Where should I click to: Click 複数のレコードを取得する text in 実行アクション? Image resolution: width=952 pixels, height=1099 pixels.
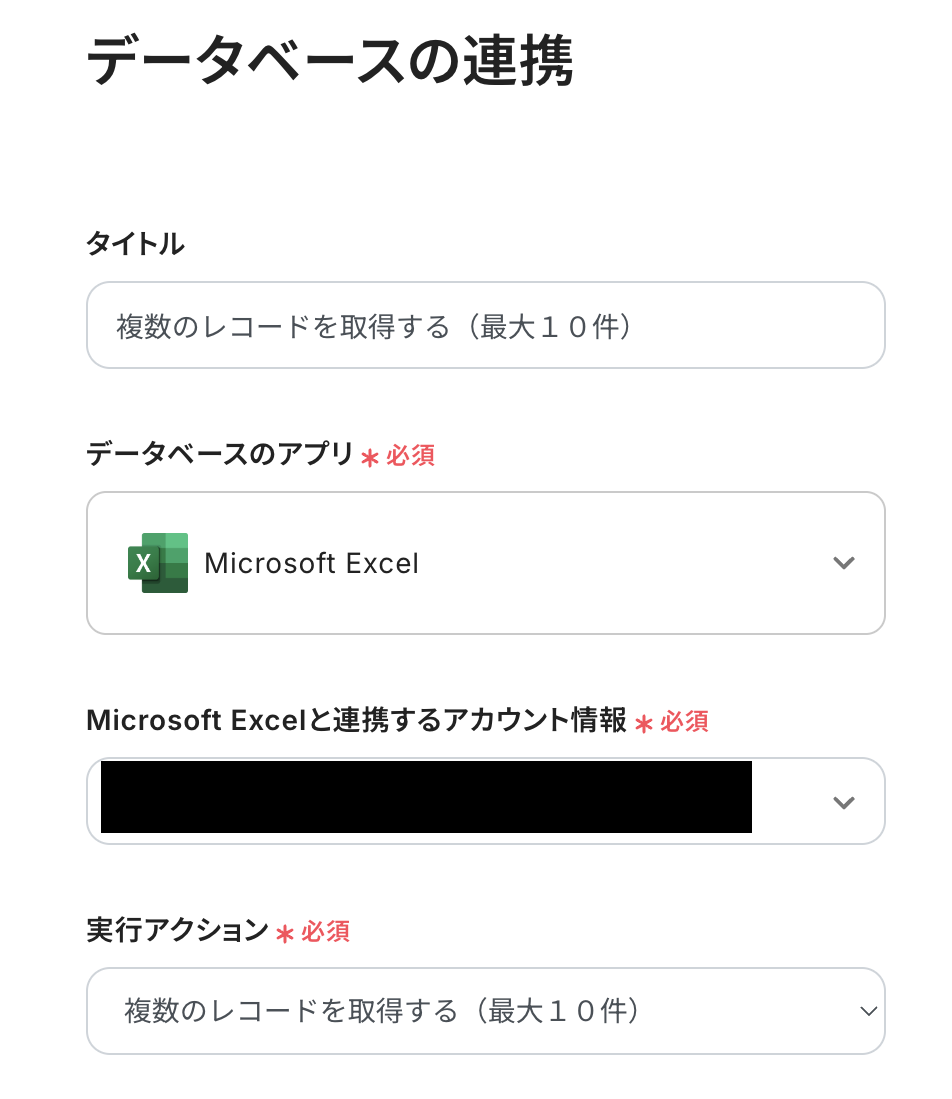point(381,1011)
